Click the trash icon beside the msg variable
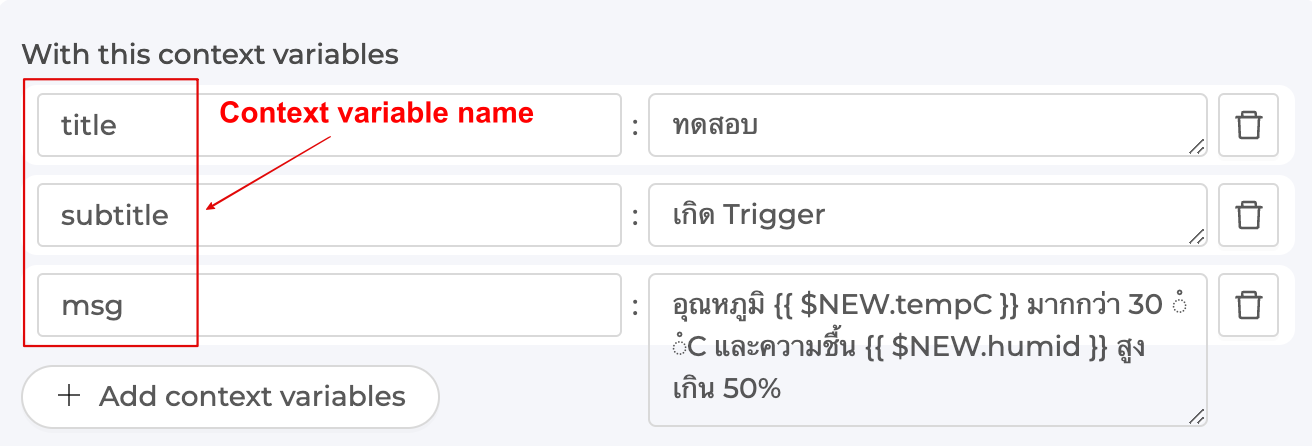Viewport: 1312px width, 446px height. [x=1248, y=305]
